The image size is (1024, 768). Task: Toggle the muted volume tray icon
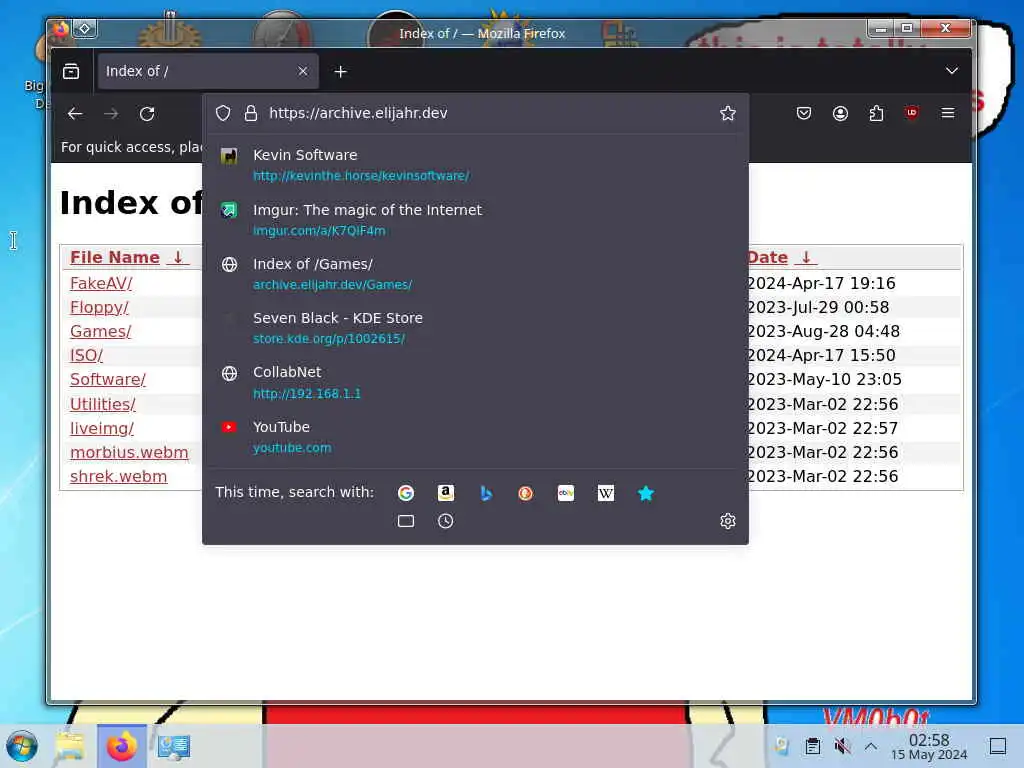coord(842,746)
